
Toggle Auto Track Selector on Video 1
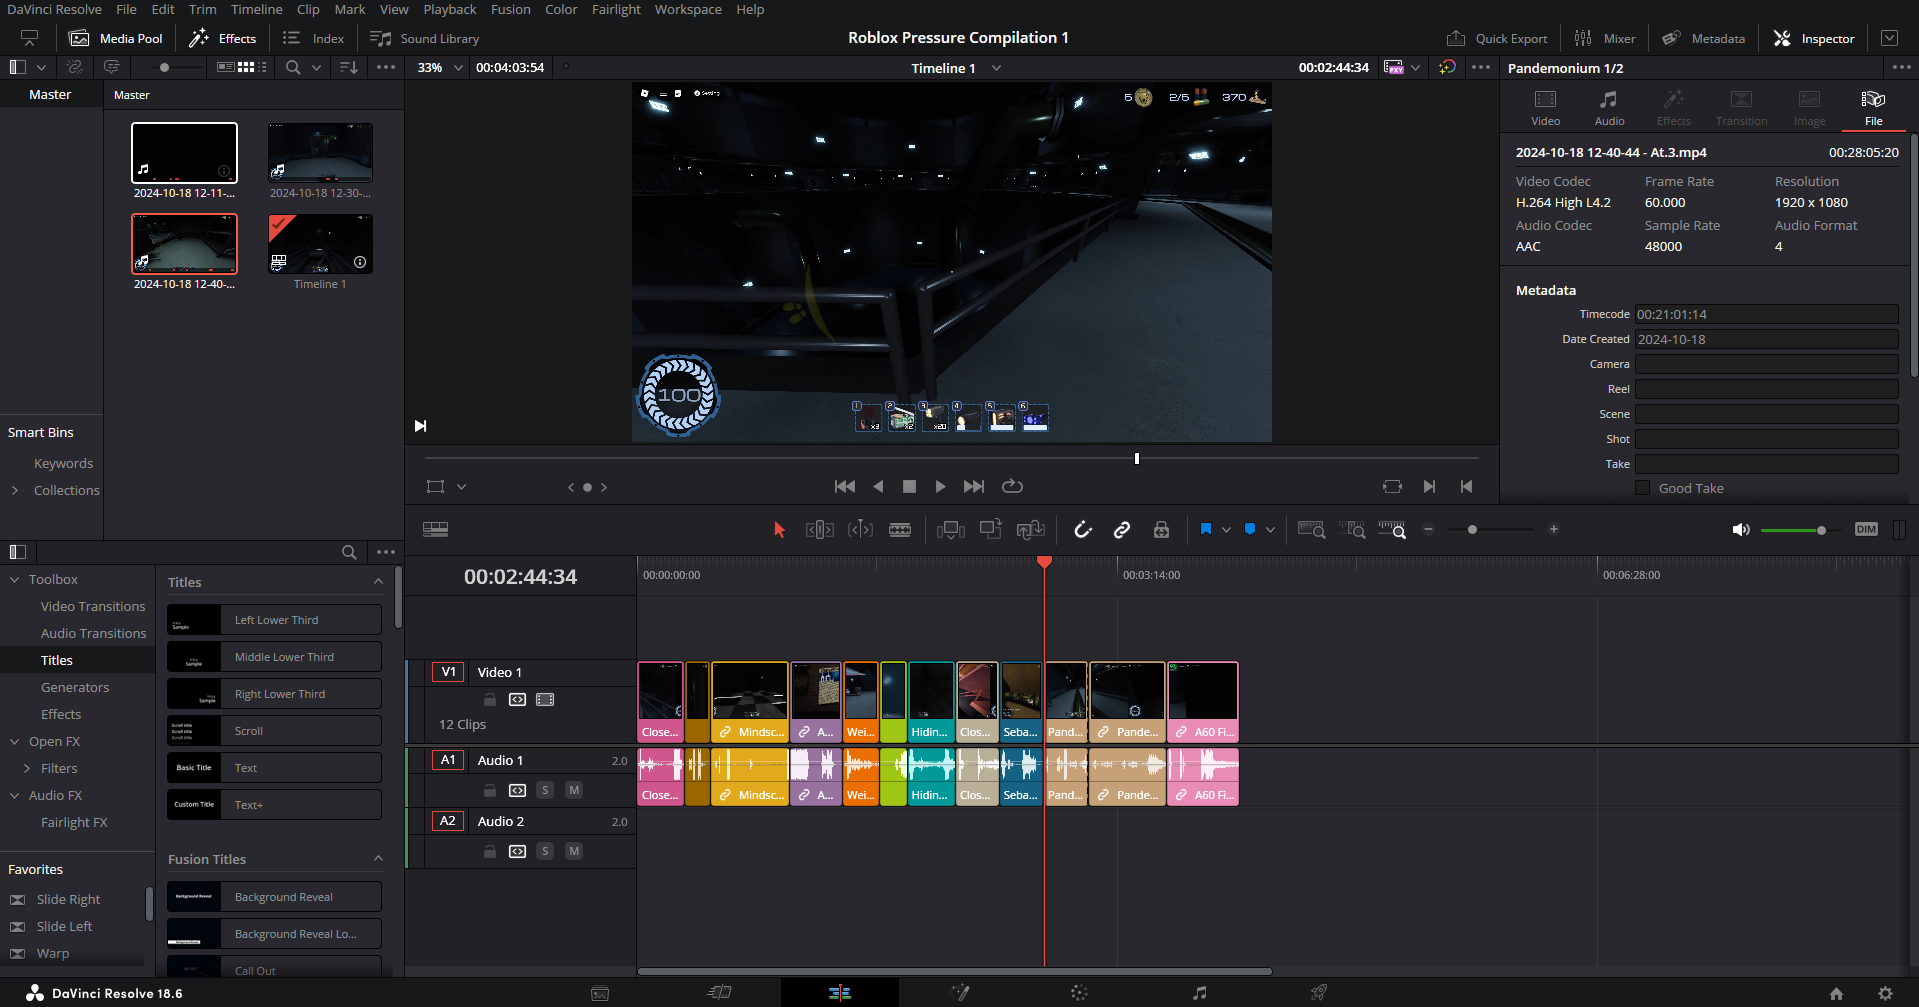[517, 700]
